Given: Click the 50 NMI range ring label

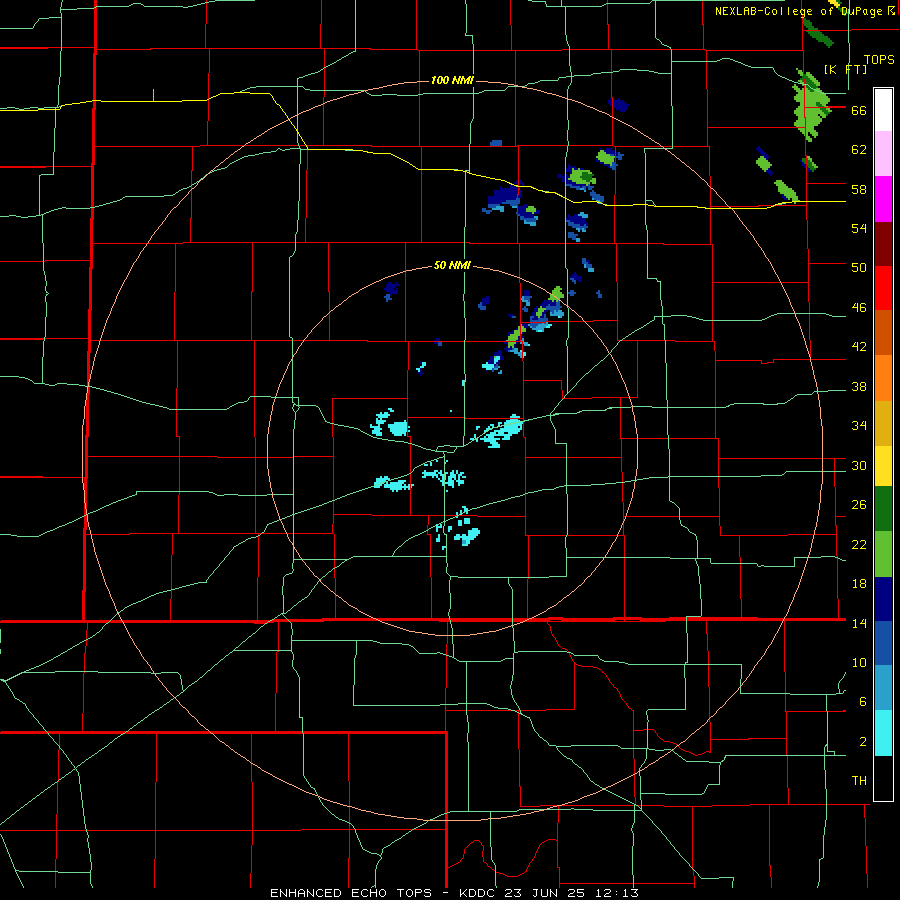Looking at the screenshot, I should pos(452,265).
